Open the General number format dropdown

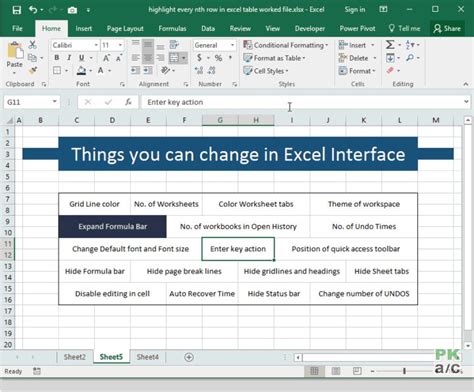pos(232,45)
